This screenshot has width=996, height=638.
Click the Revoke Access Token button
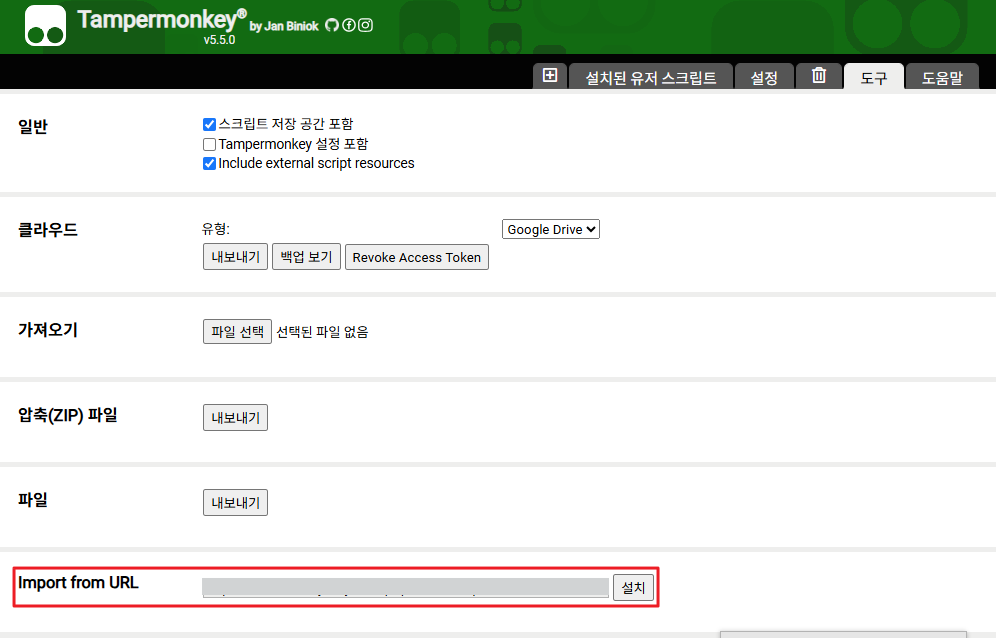pyautogui.click(x=417, y=257)
